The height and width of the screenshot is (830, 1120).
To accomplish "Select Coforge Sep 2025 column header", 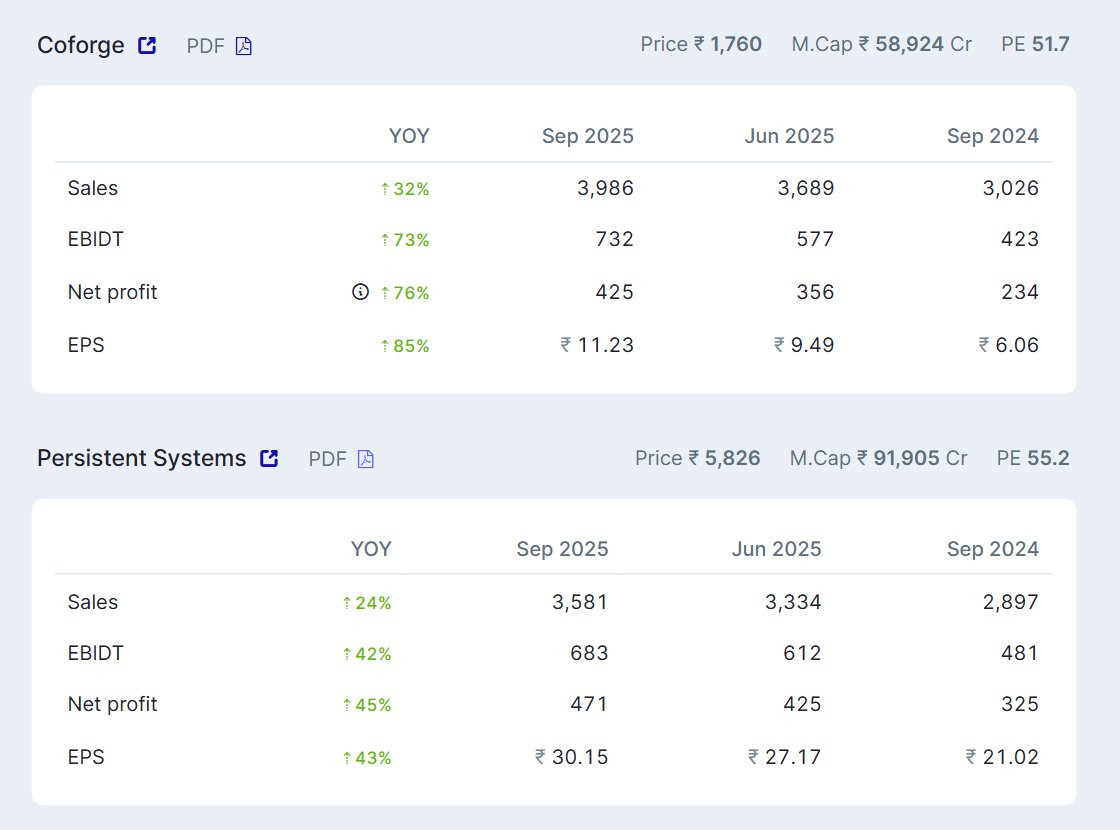I will tap(587, 136).
